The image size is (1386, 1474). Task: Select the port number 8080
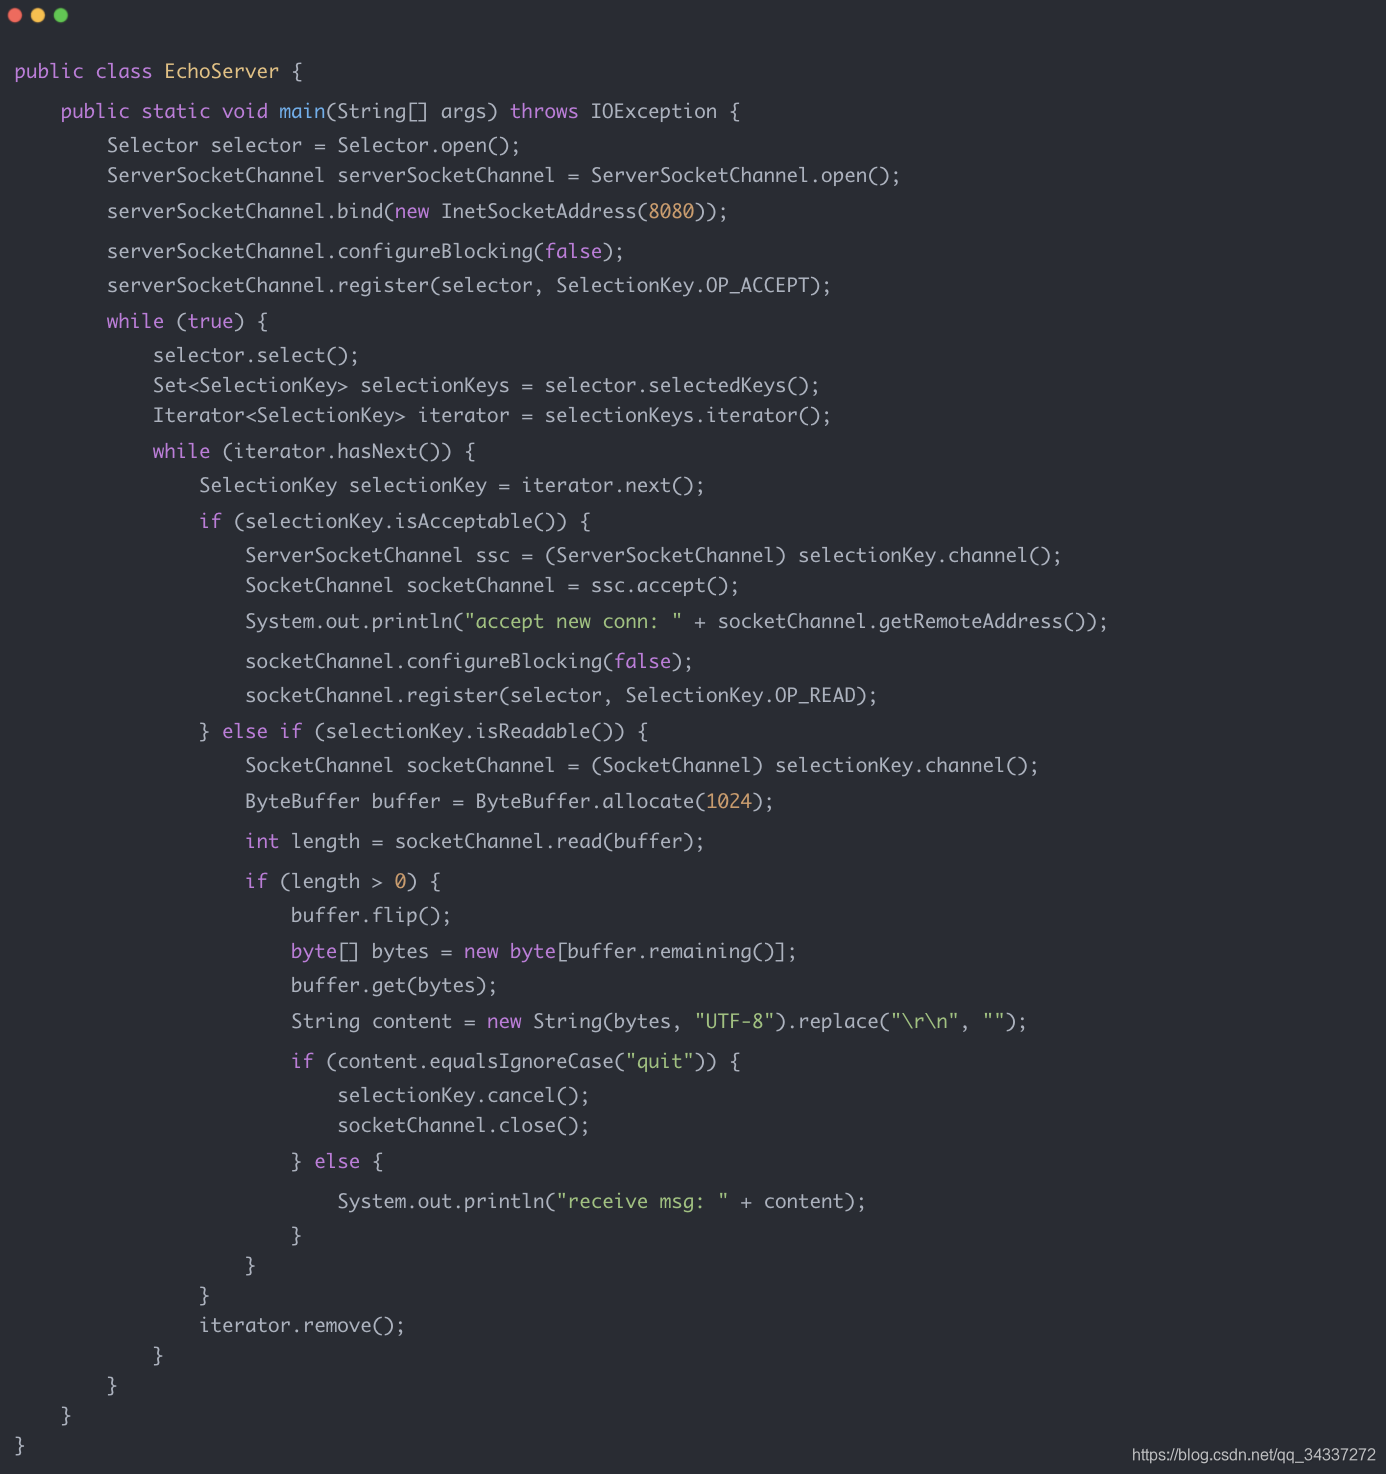pyautogui.click(x=671, y=211)
